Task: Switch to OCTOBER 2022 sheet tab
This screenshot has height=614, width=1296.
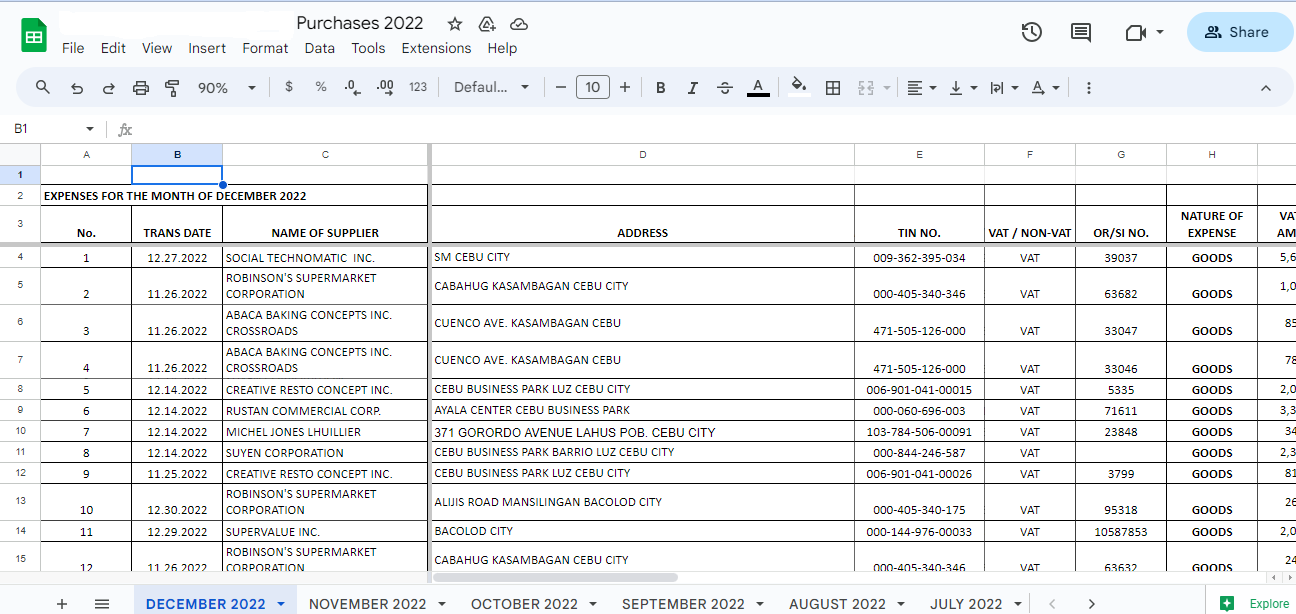Action: point(524,603)
